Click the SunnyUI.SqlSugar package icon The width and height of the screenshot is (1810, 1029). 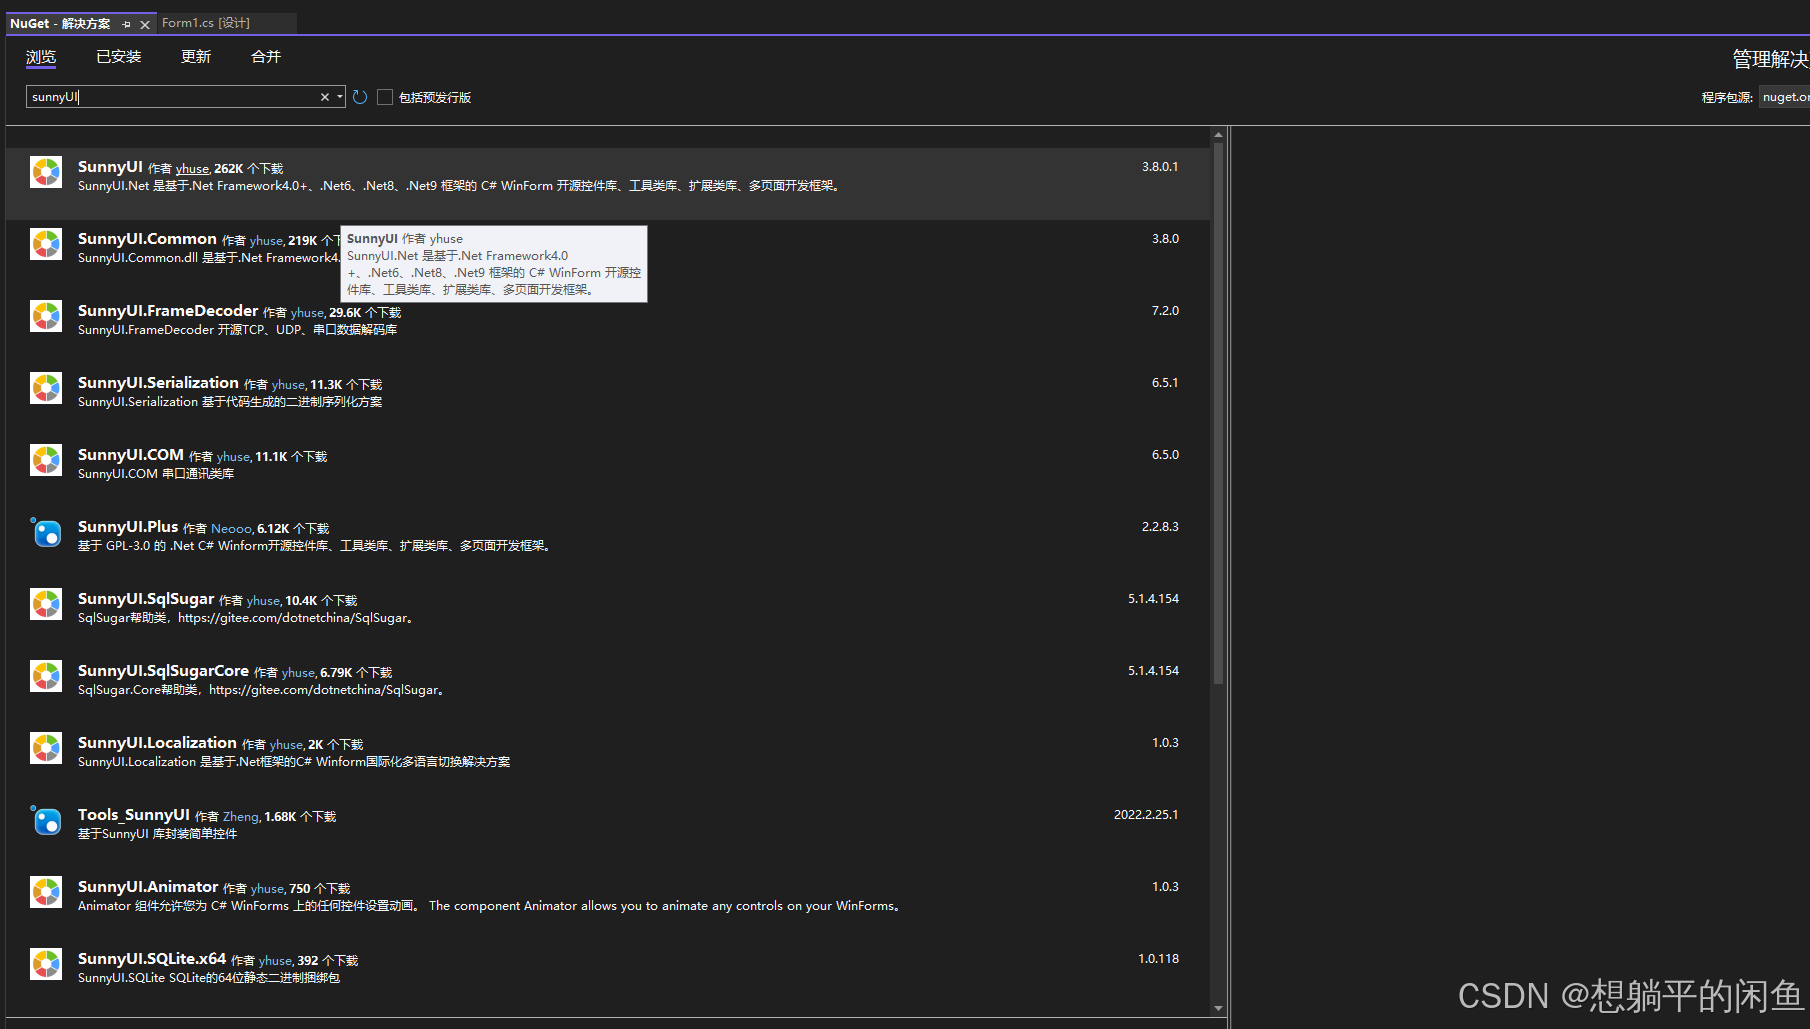pos(46,604)
